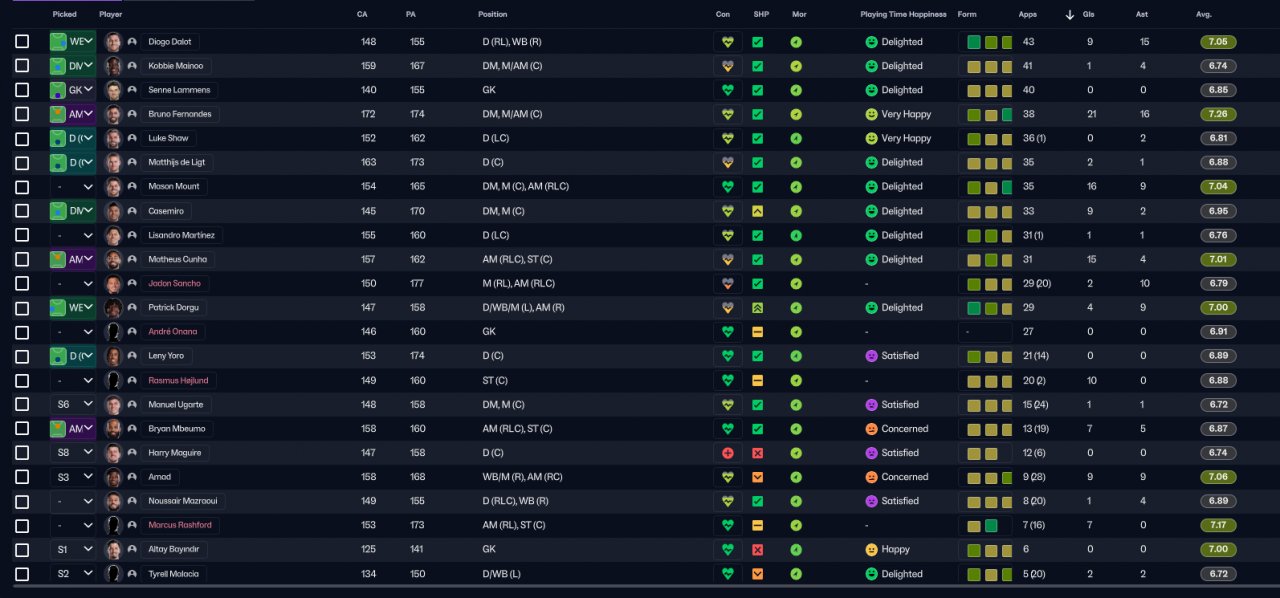Select Lisandro Martínez's row checkbox
1280x598 pixels.
point(22,235)
